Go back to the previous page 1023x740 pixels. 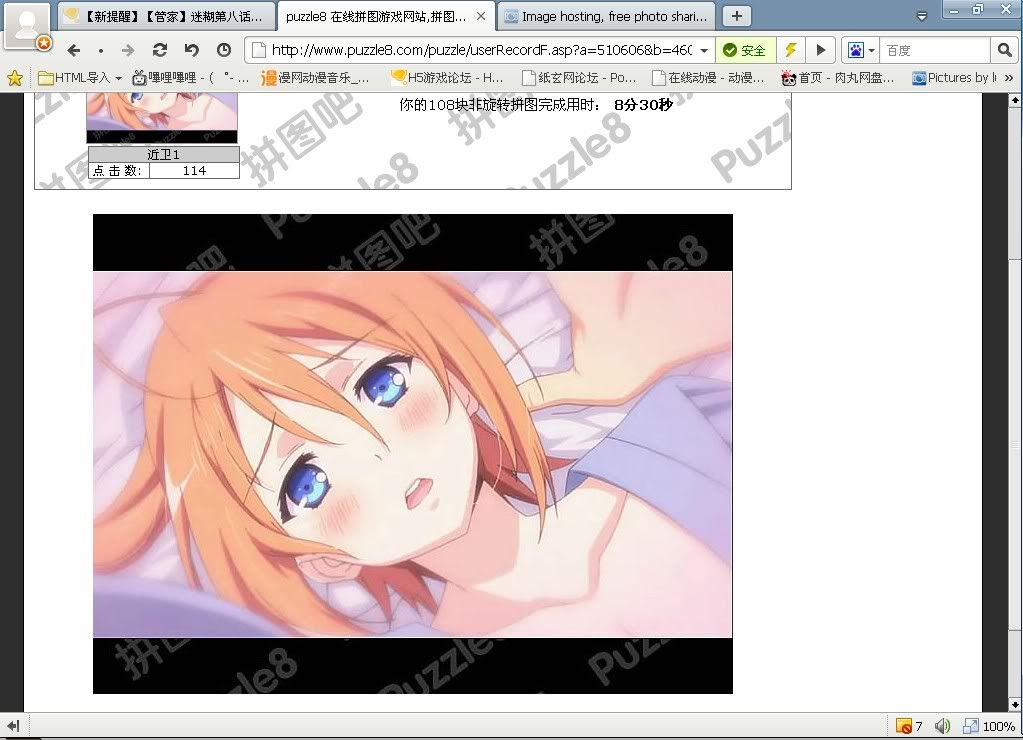(x=74, y=50)
